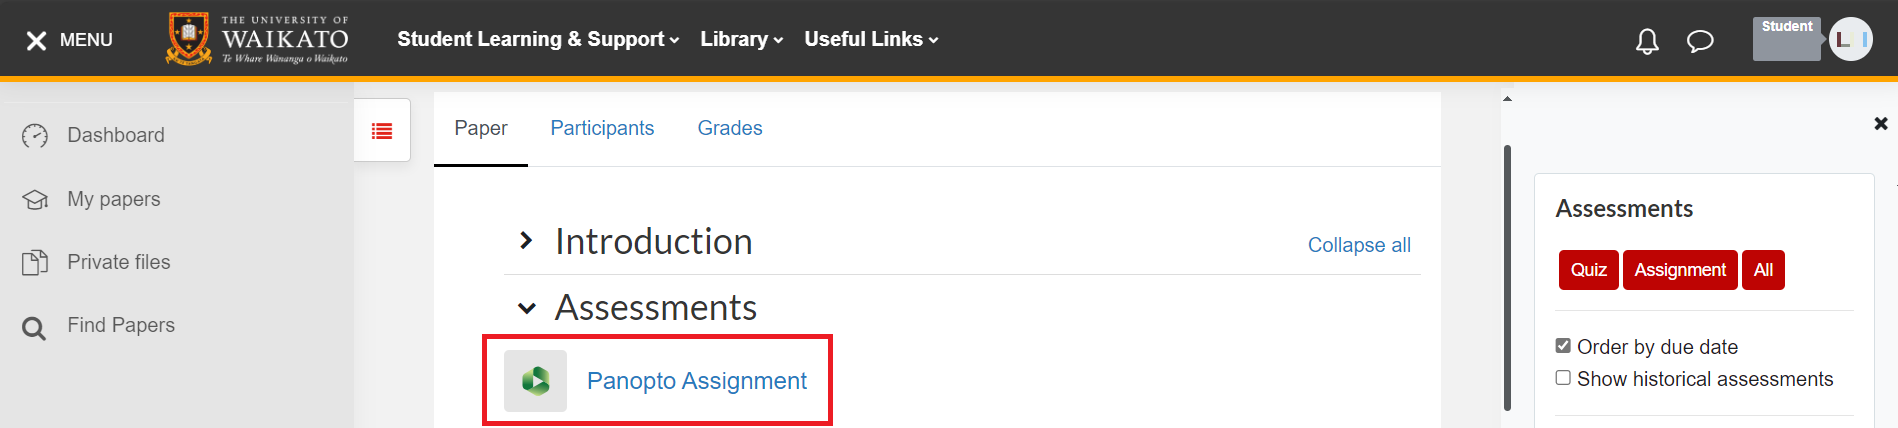Open the Library dropdown menu

pos(741,39)
